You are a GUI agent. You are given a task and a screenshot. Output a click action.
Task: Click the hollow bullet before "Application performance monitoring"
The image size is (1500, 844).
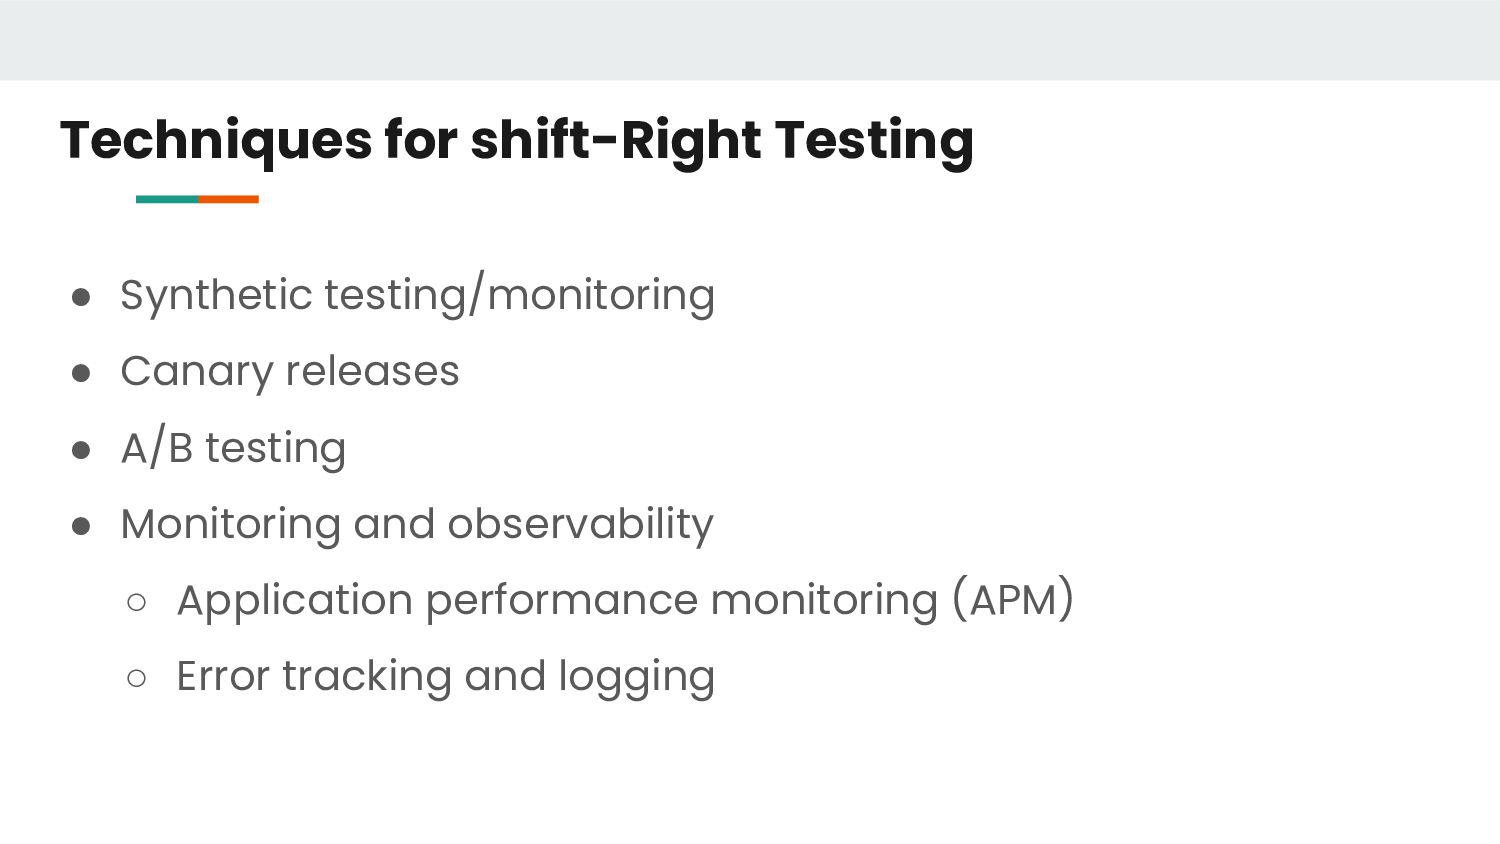(x=137, y=602)
